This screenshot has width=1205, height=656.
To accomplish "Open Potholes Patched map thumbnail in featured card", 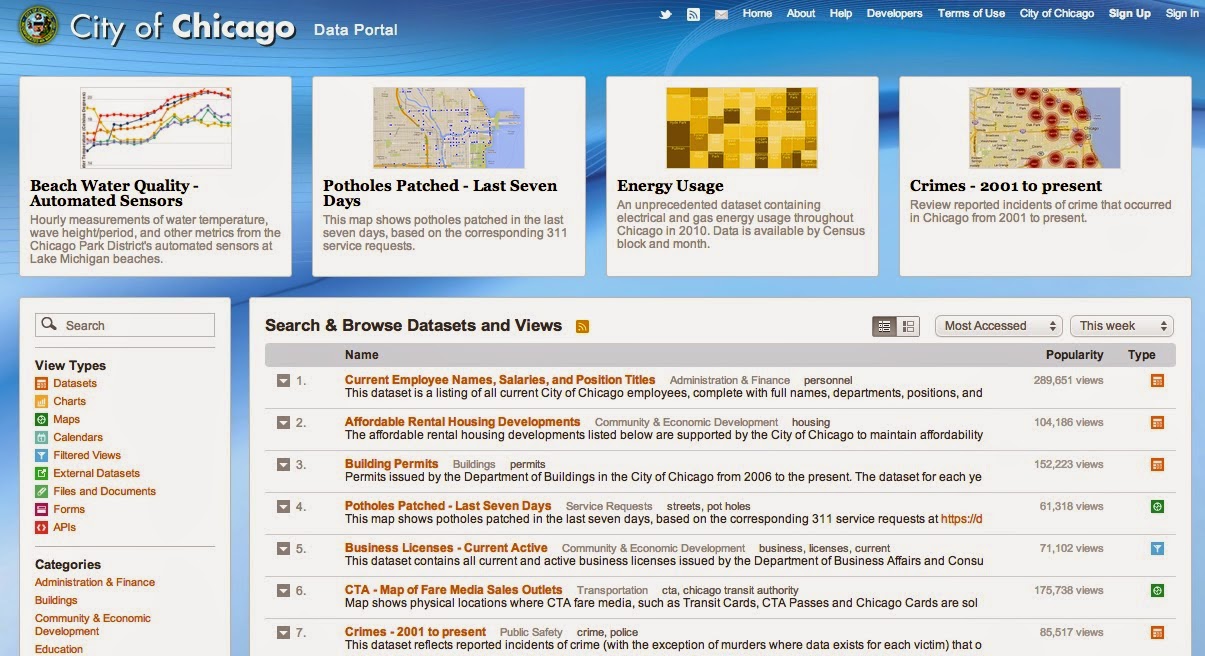I will click(x=449, y=127).
